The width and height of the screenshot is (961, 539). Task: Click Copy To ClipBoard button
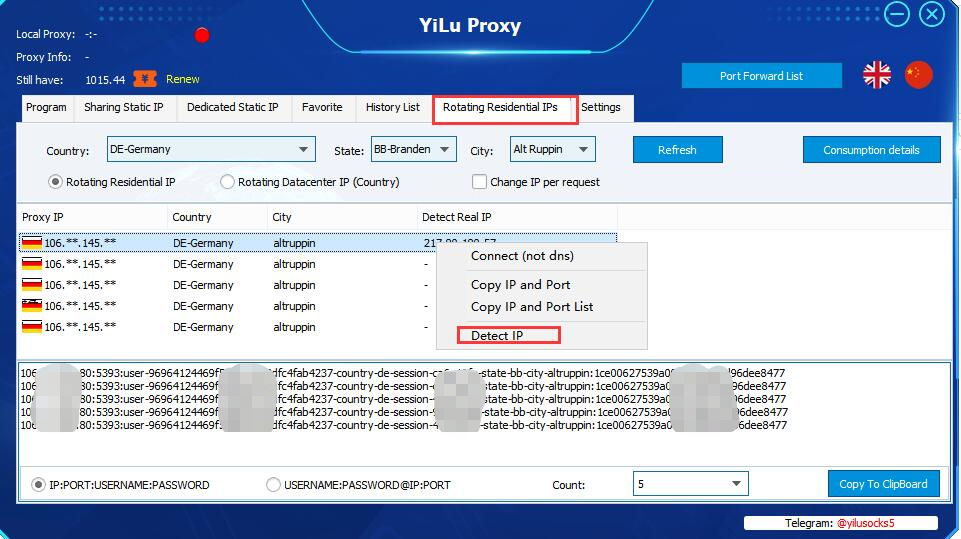coord(883,484)
